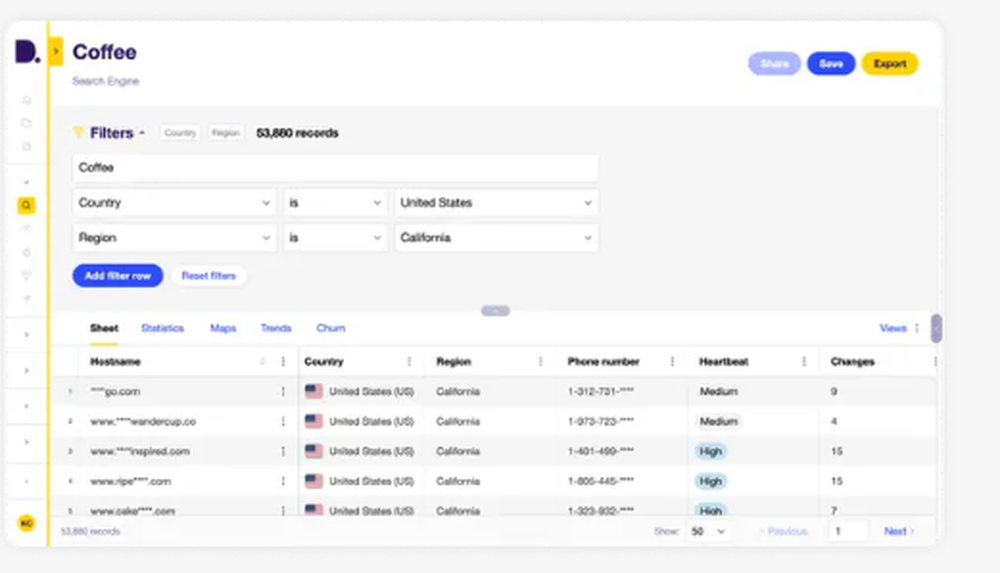Focus the Coffee search keyword field

(335, 167)
